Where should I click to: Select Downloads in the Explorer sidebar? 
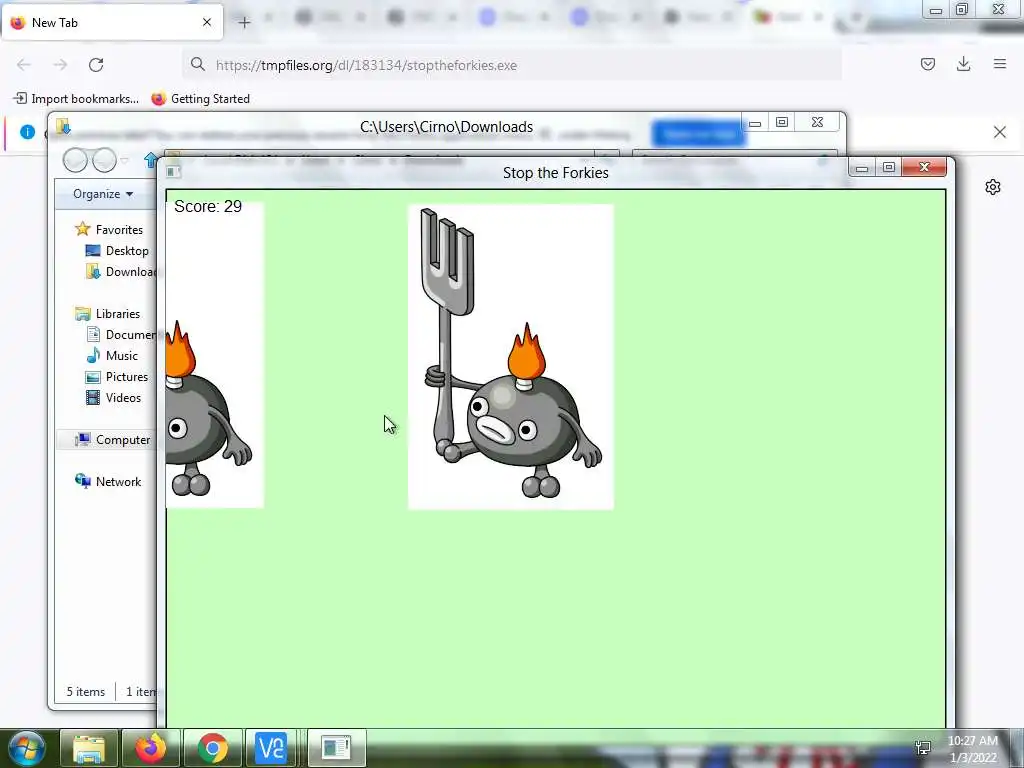coord(121,272)
